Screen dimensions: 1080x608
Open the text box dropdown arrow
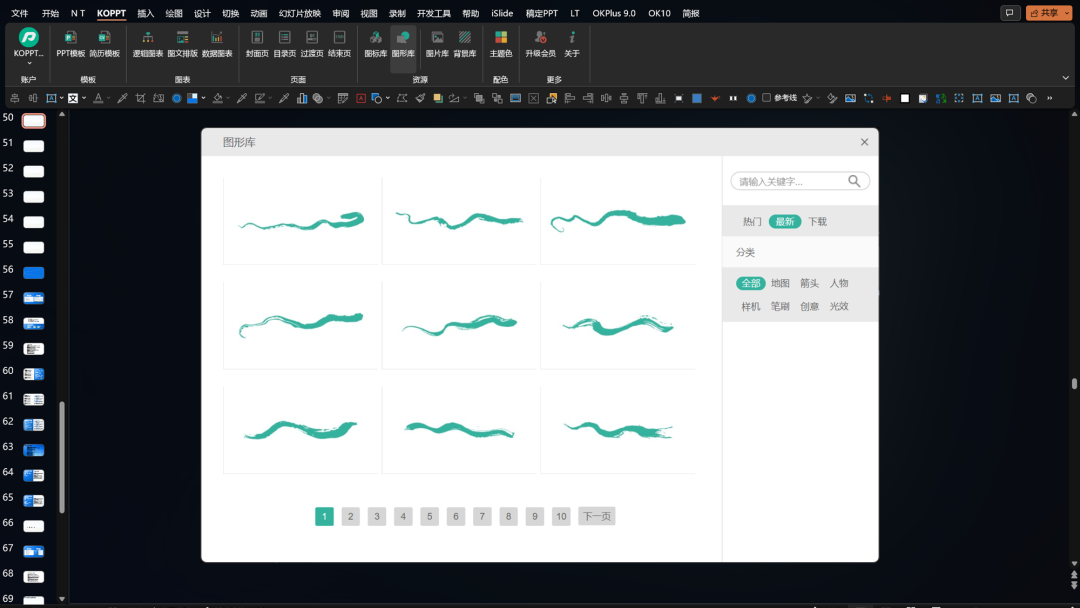click(61, 98)
